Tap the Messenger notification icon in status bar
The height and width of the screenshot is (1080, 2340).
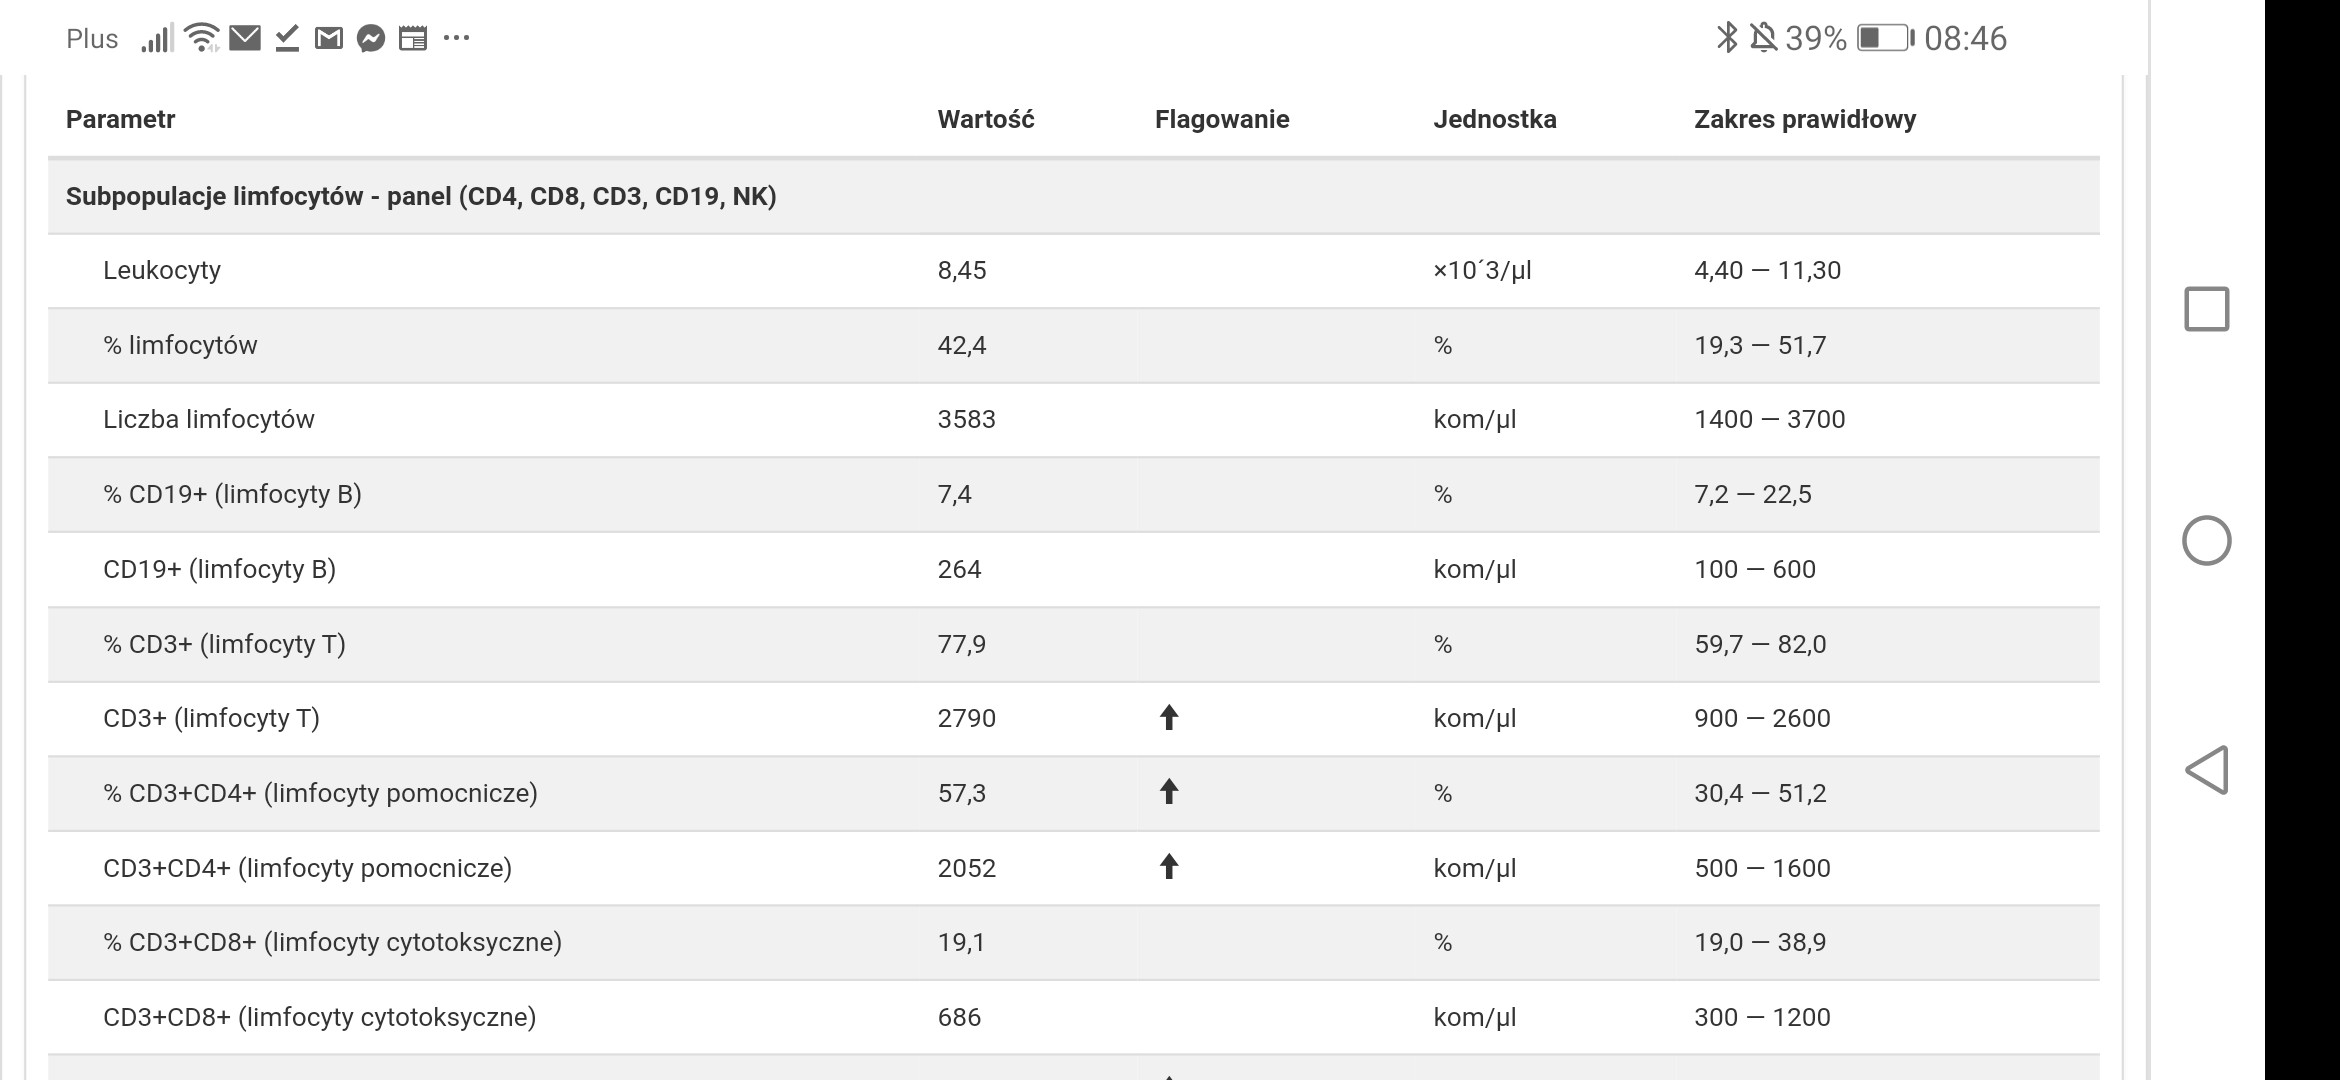click(371, 39)
